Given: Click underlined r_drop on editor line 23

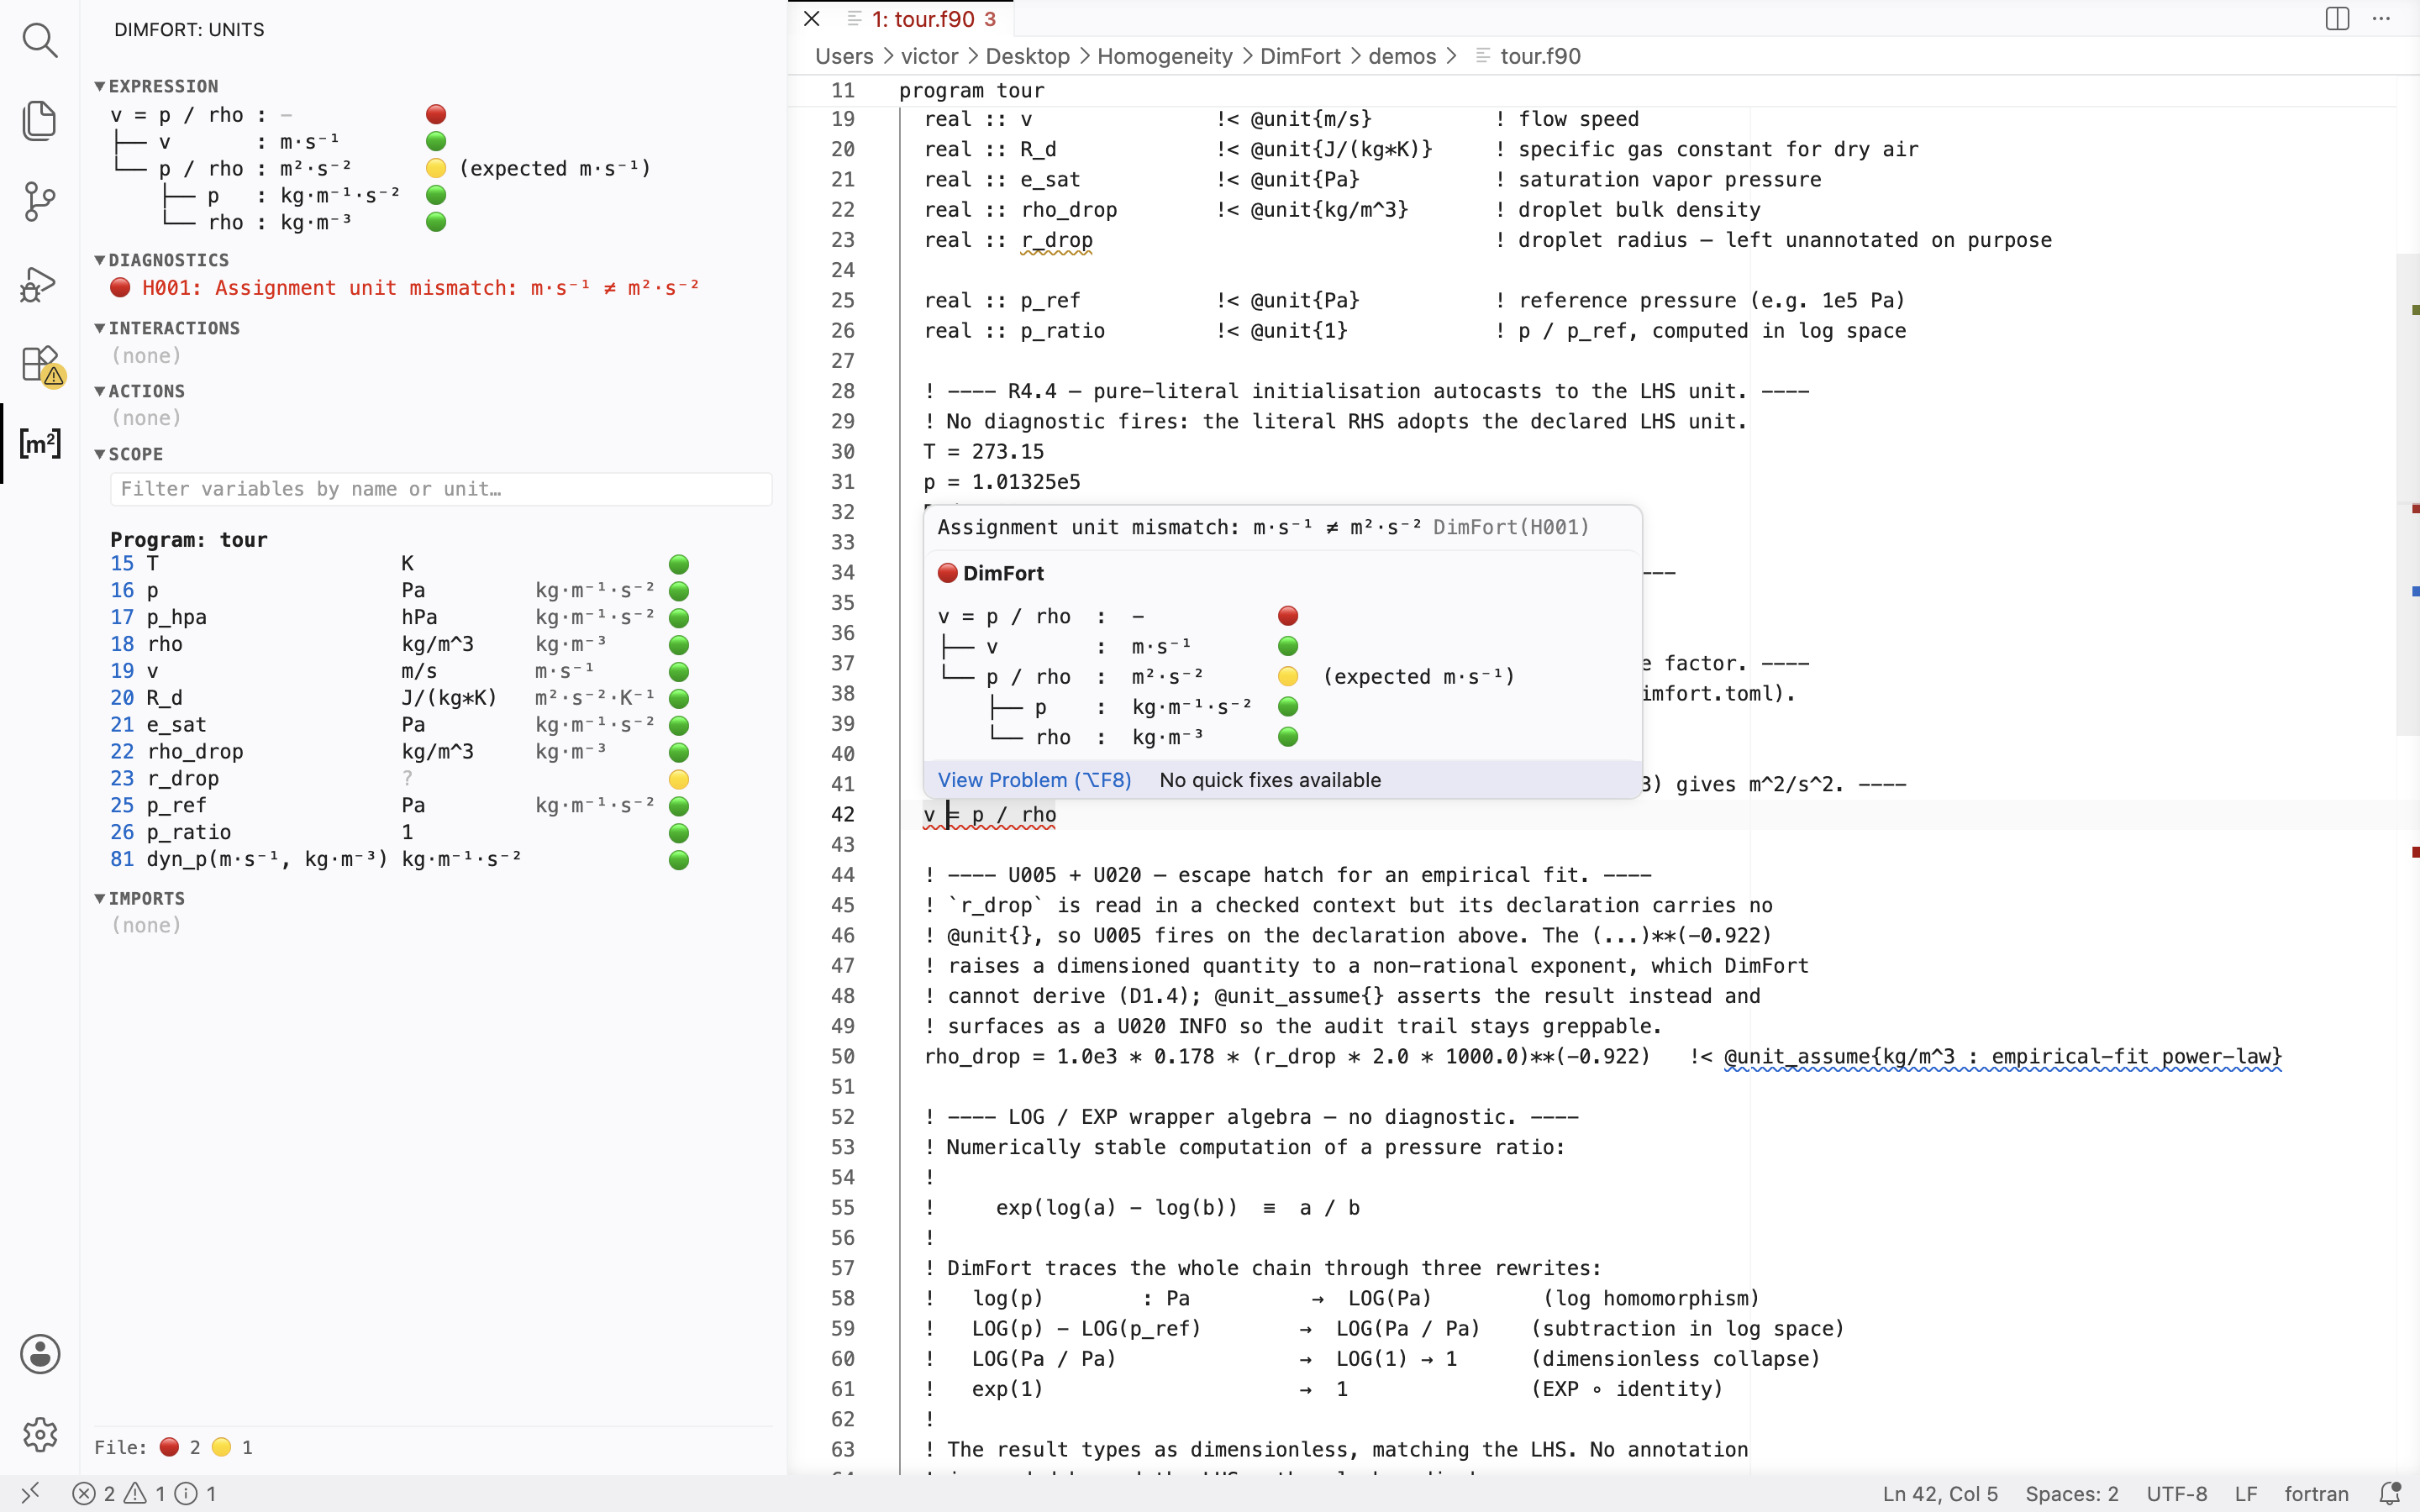Looking at the screenshot, I should pos(1056,240).
